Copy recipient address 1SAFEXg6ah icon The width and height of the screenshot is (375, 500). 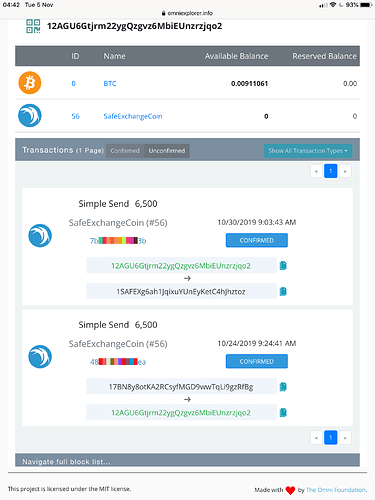click(283, 291)
